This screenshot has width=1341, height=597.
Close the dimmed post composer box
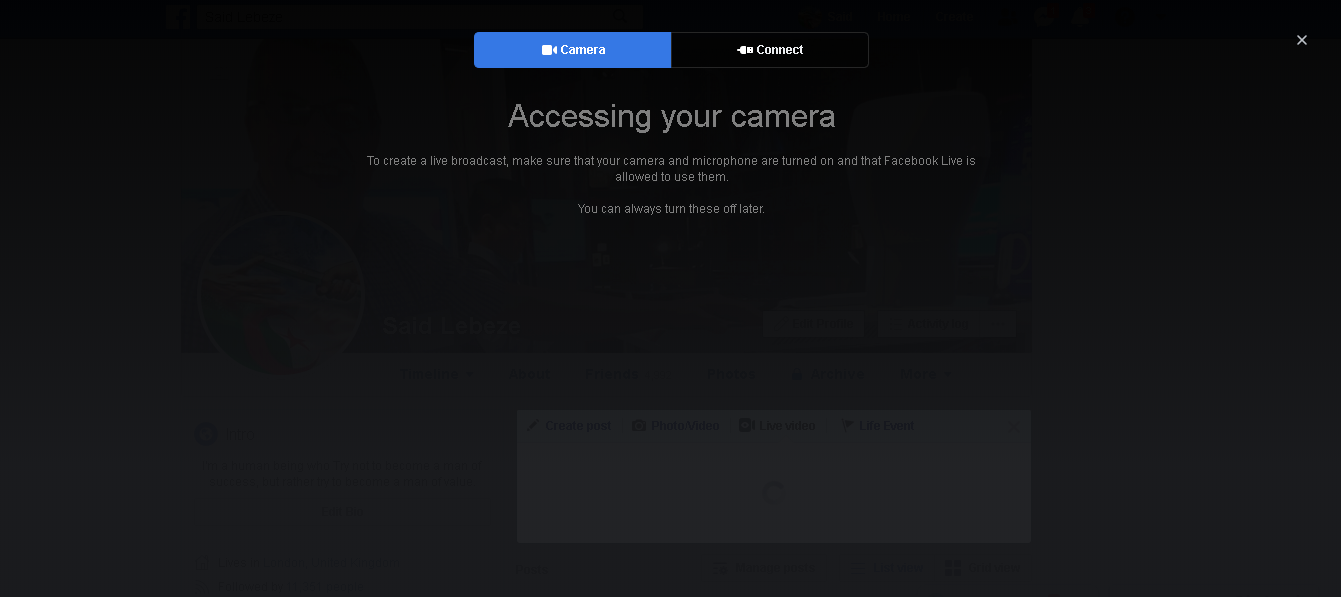[1014, 426]
